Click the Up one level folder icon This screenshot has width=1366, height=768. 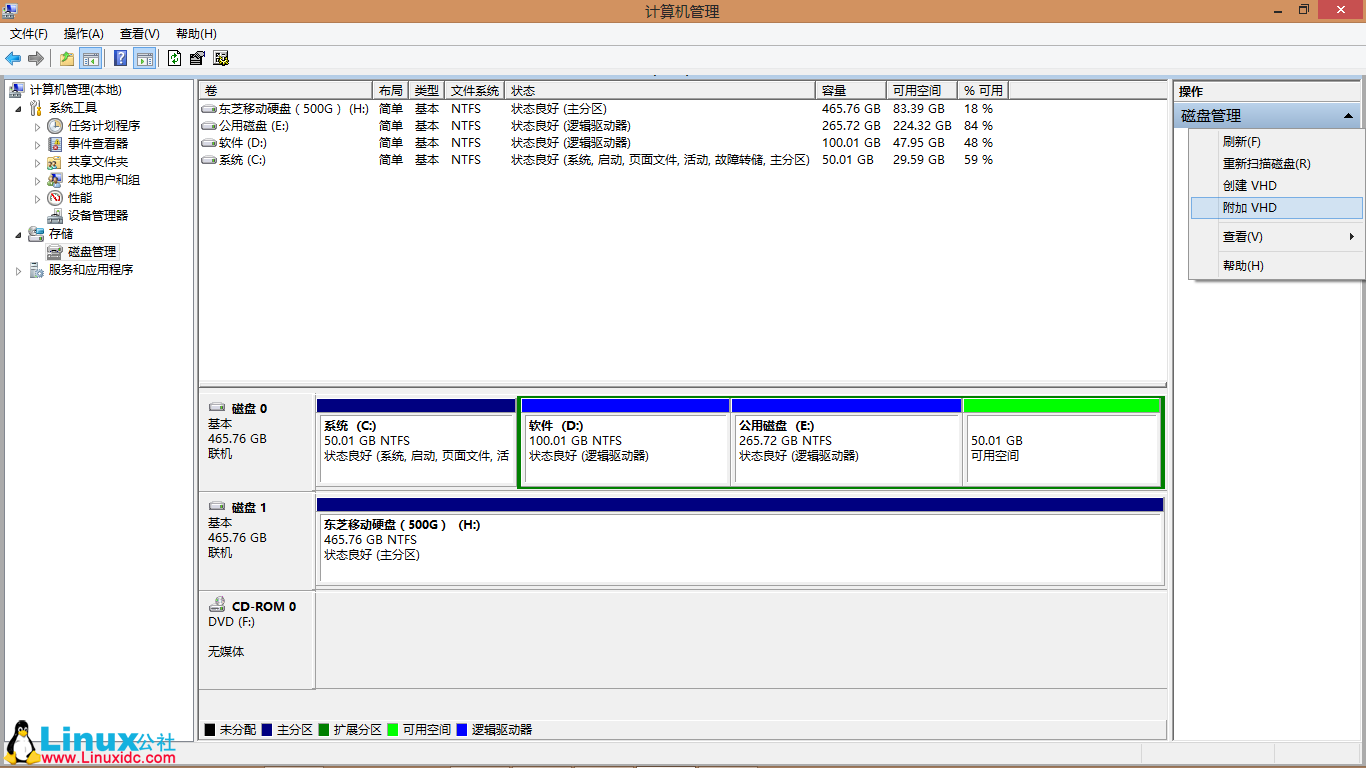66,58
